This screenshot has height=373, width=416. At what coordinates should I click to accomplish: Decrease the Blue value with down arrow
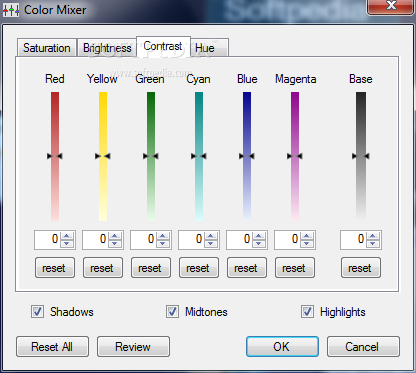[x=259, y=243]
